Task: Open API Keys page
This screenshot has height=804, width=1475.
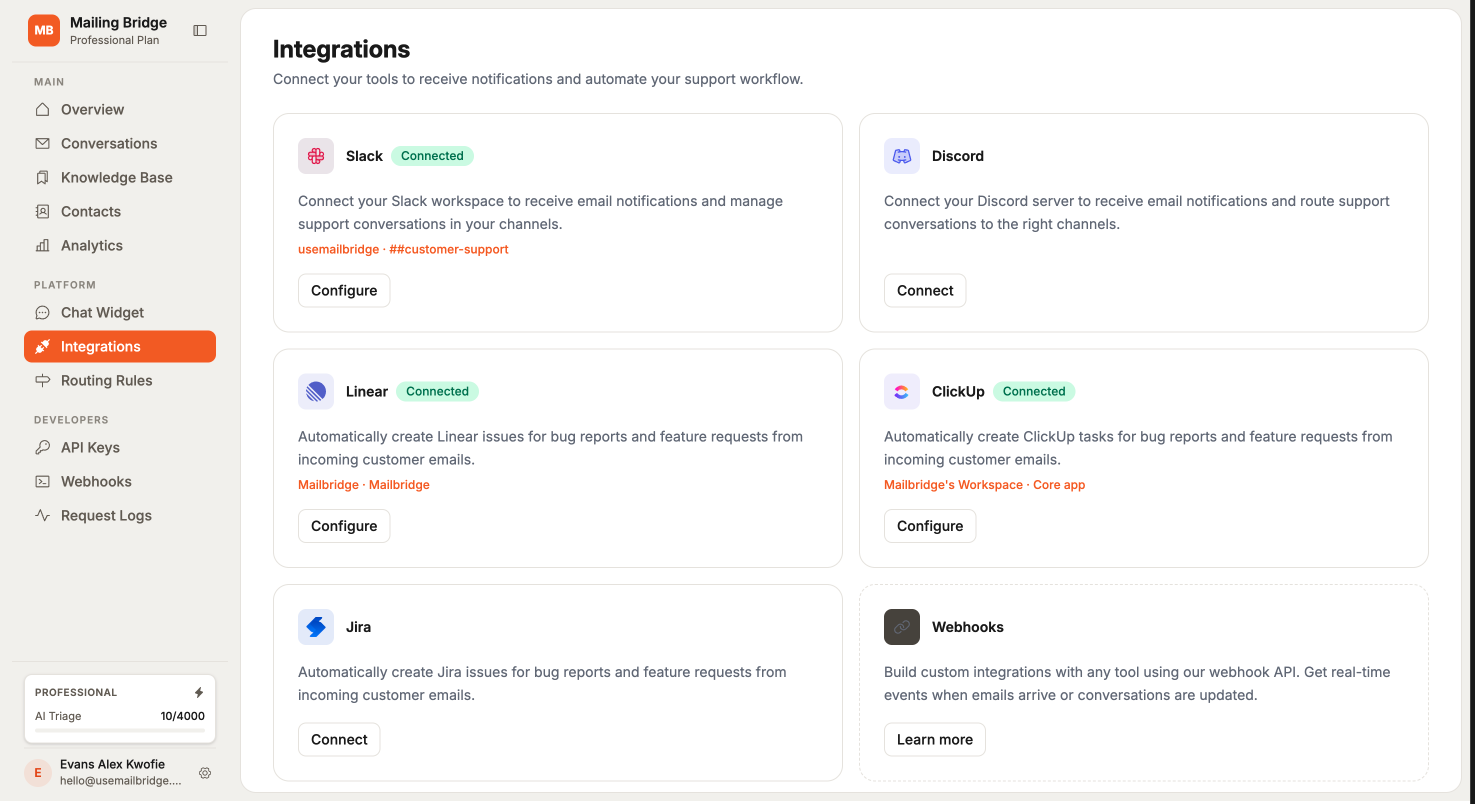Action: coord(120,447)
